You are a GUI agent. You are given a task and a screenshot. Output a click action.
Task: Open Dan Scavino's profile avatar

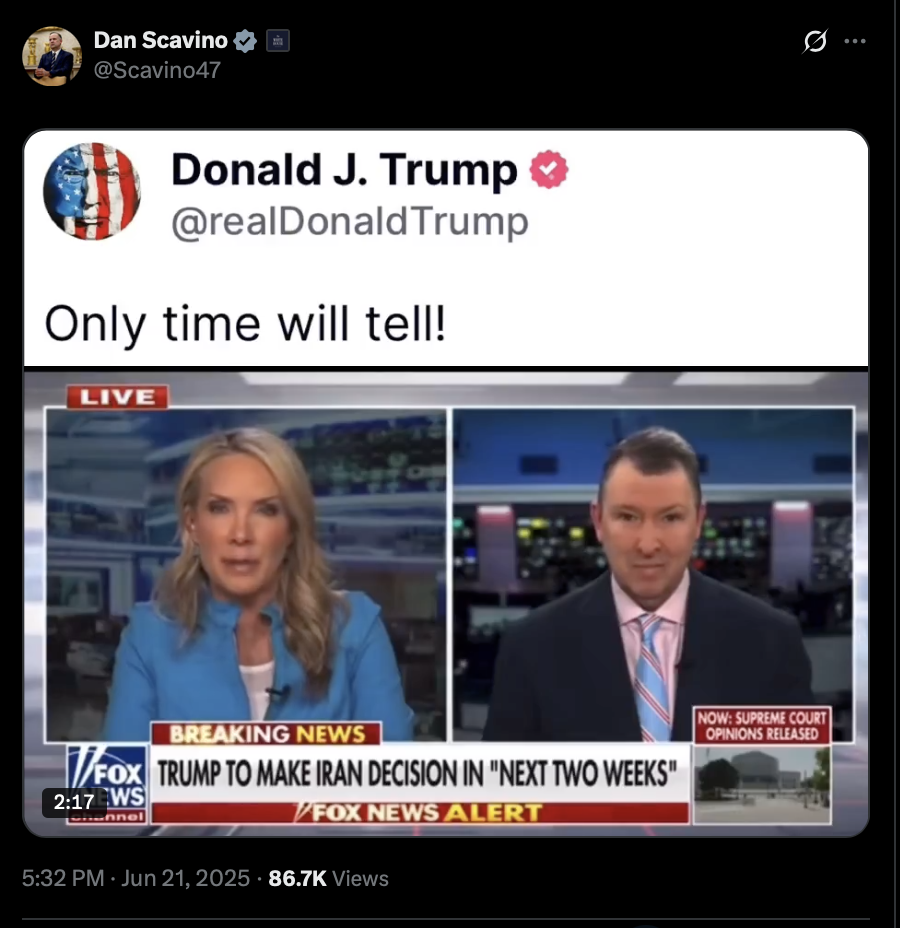pyautogui.click(x=52, y=56)
